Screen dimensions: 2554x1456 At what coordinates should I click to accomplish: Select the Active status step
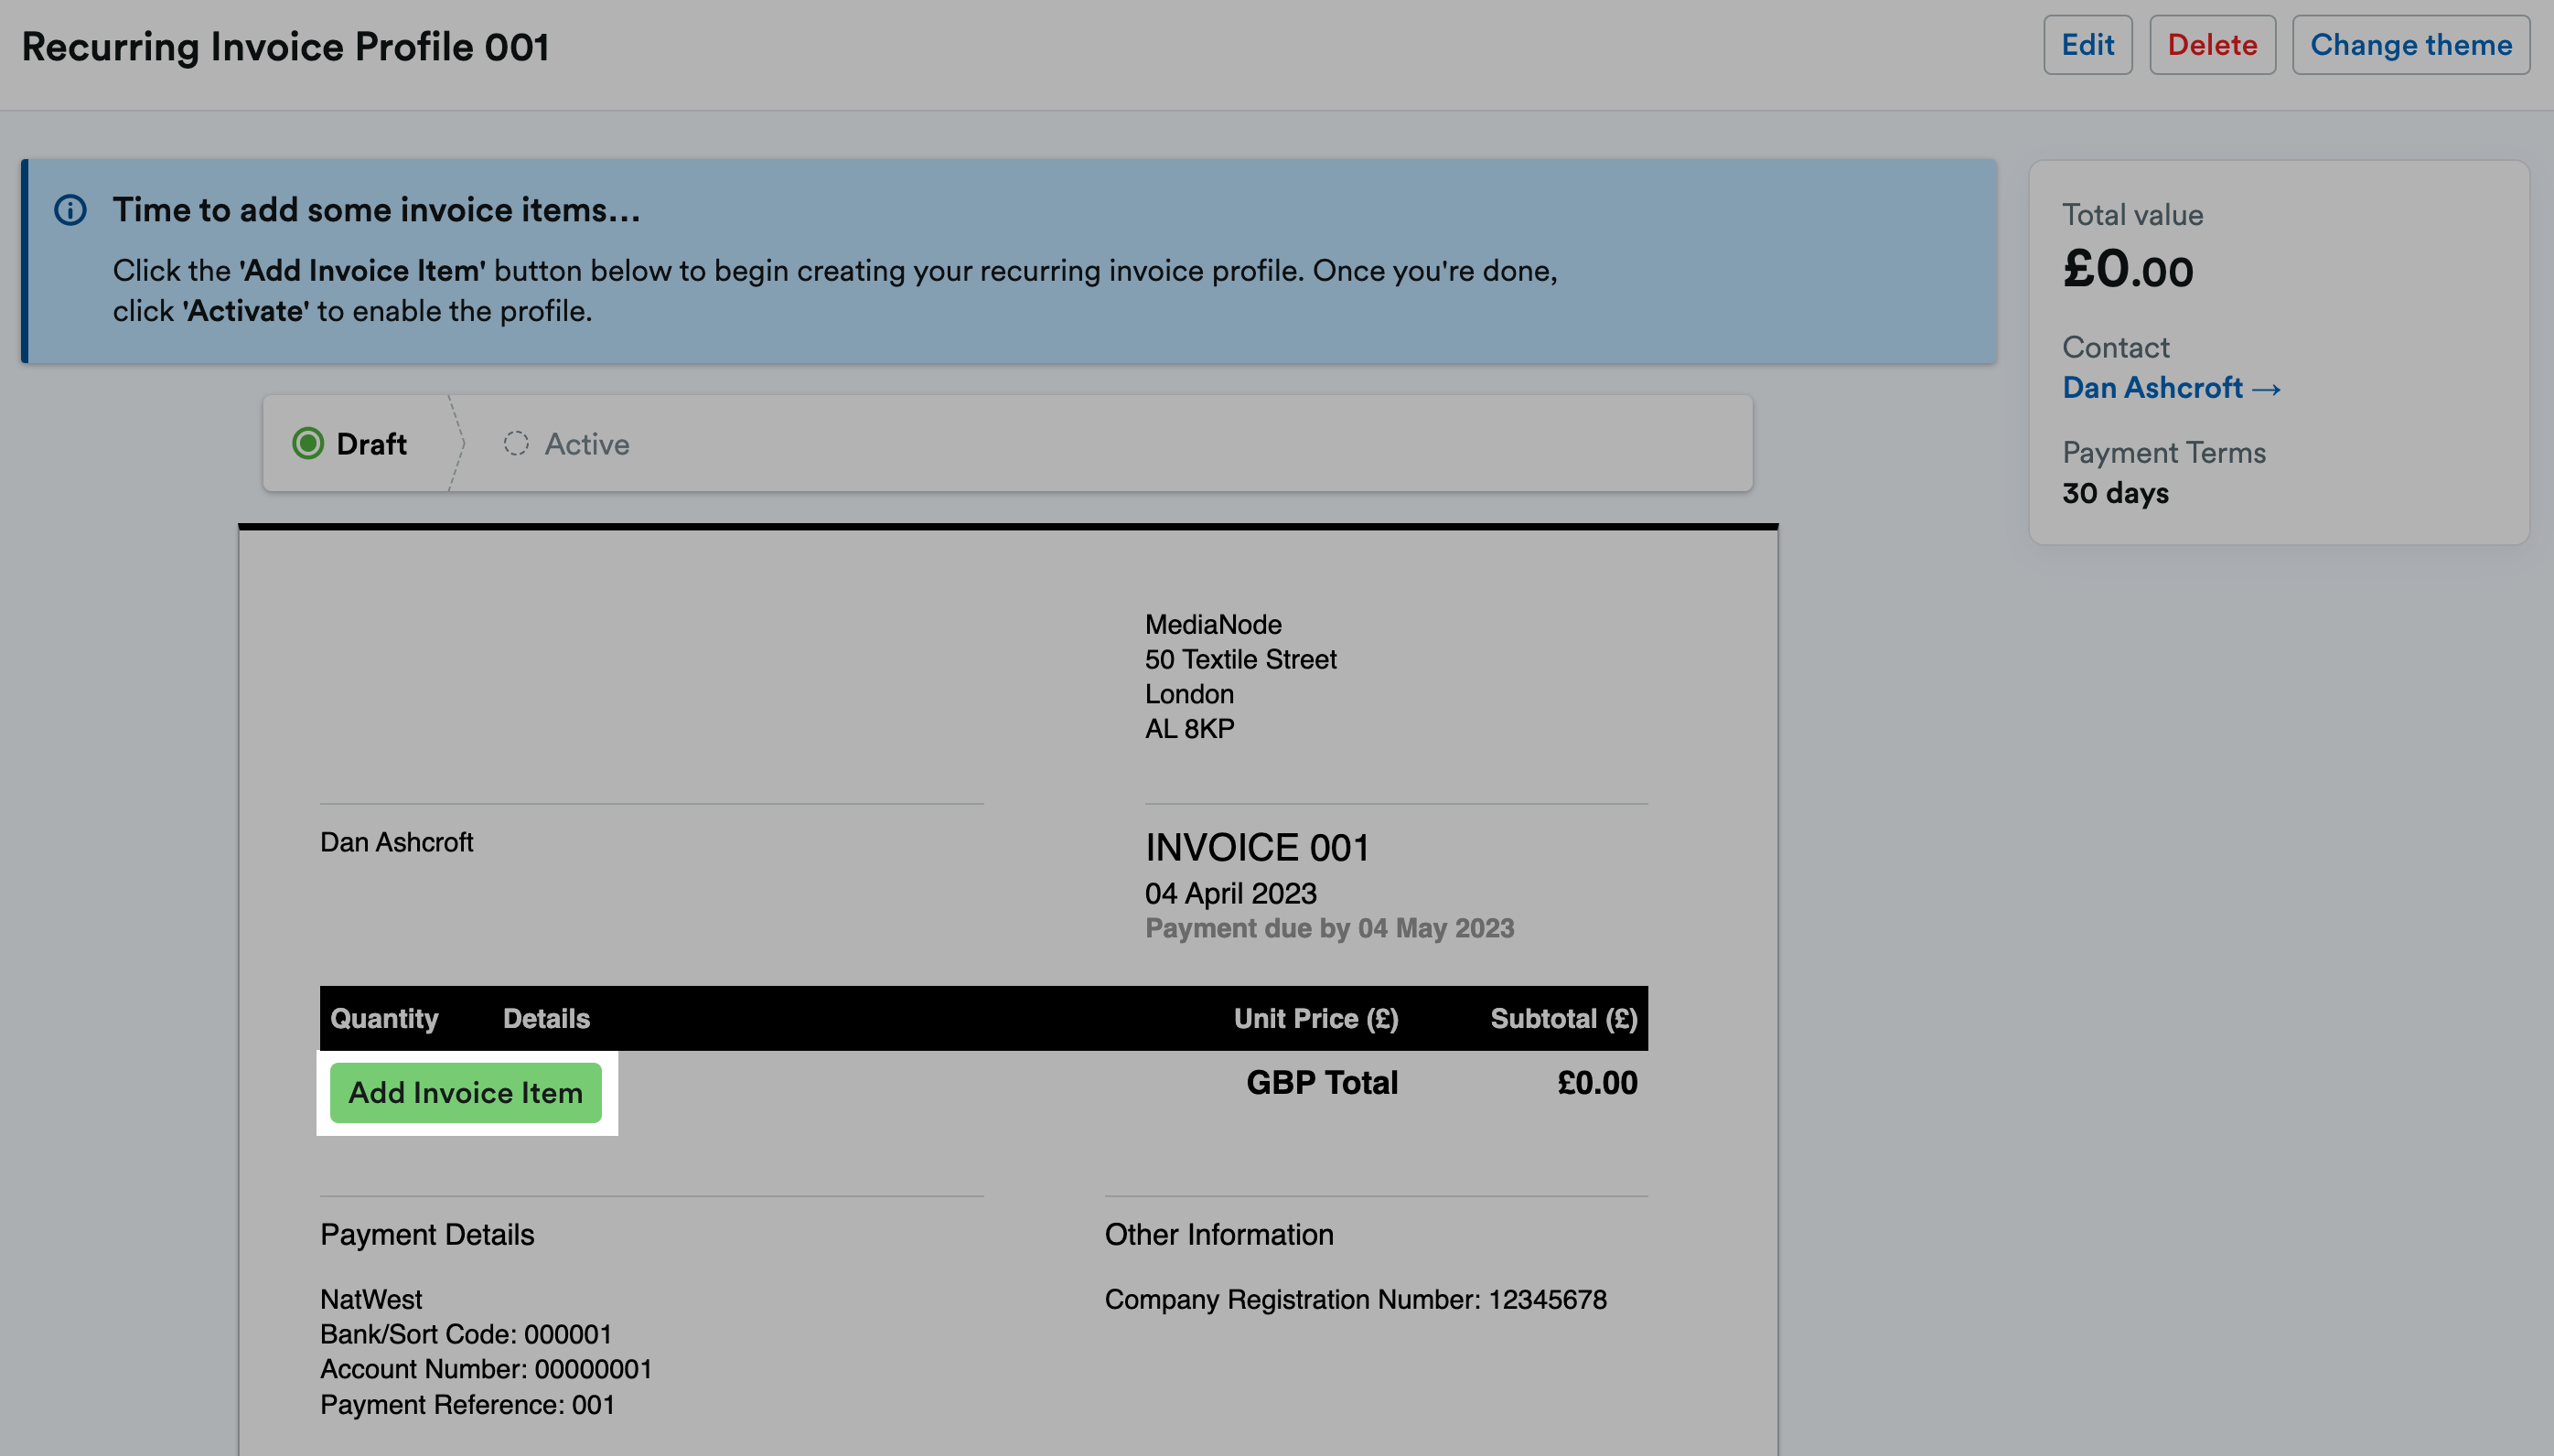point(586,444)
